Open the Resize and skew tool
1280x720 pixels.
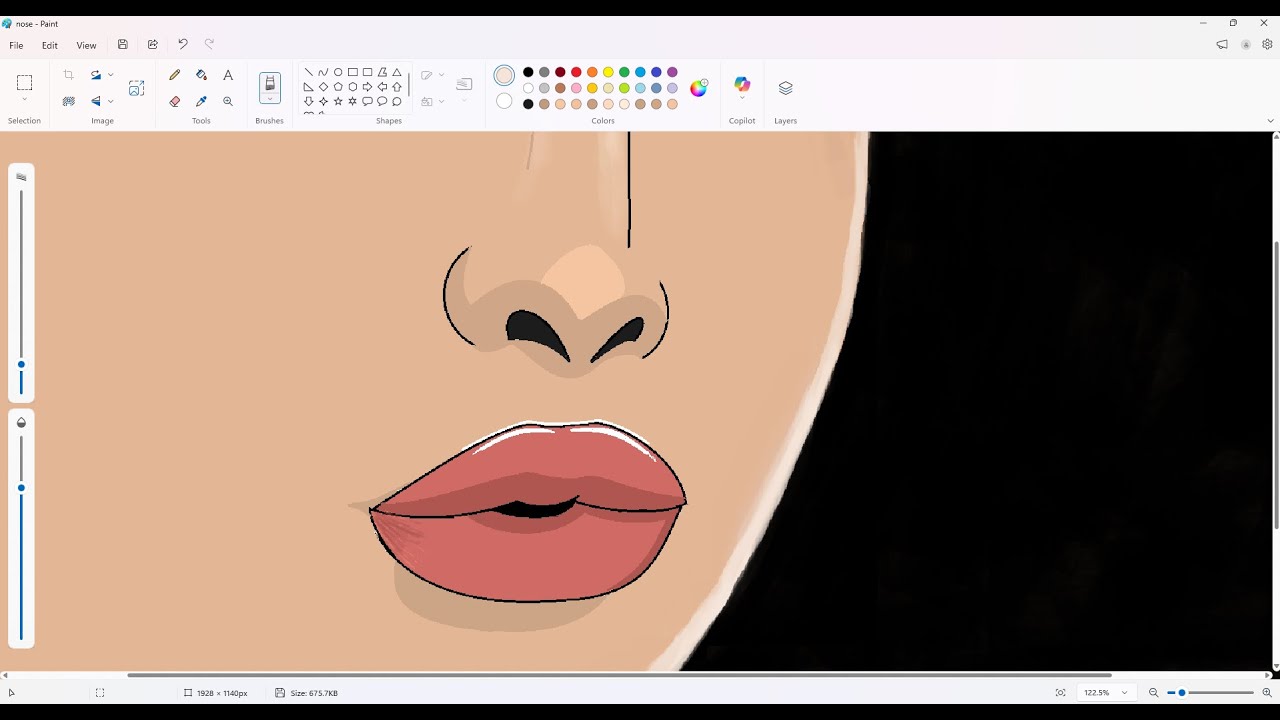tap(136, 88)
